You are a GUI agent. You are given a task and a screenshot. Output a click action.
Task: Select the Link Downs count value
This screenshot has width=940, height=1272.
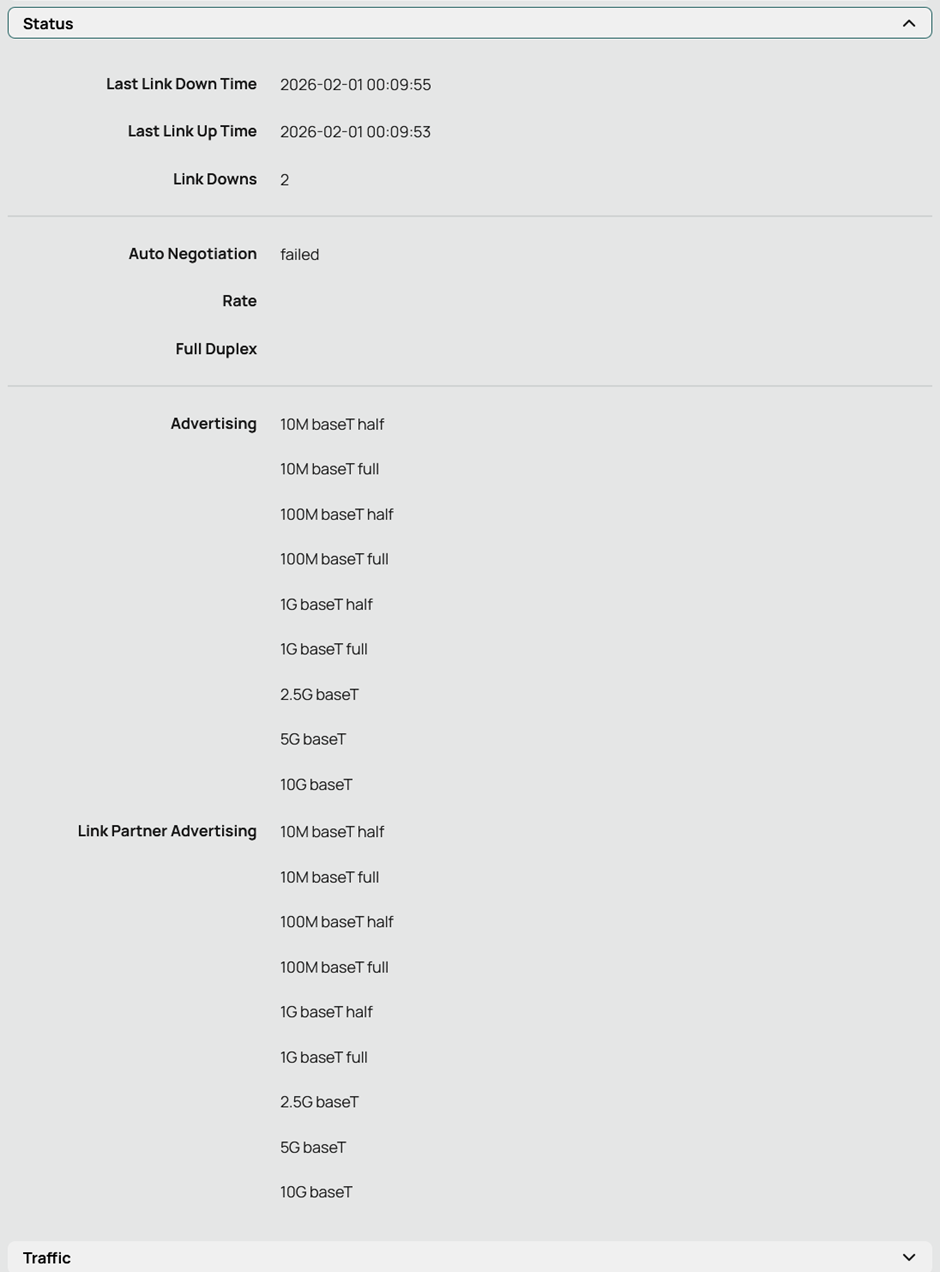click(x=285, y=180)
